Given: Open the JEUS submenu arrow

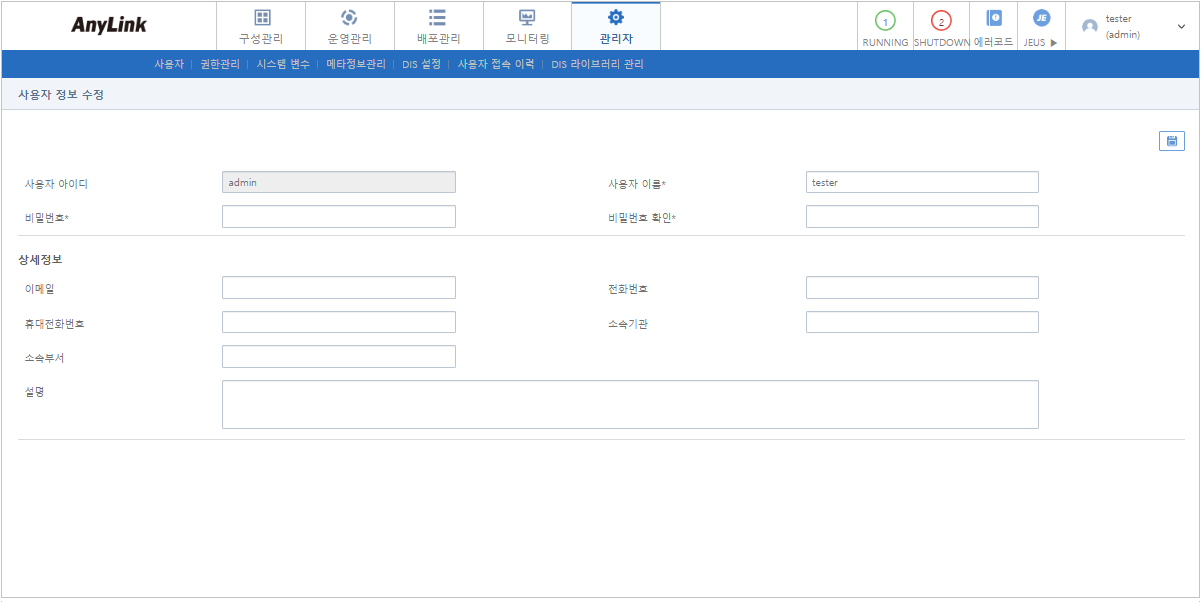Looking at the screenshot, I should (x=1051, y=43).
